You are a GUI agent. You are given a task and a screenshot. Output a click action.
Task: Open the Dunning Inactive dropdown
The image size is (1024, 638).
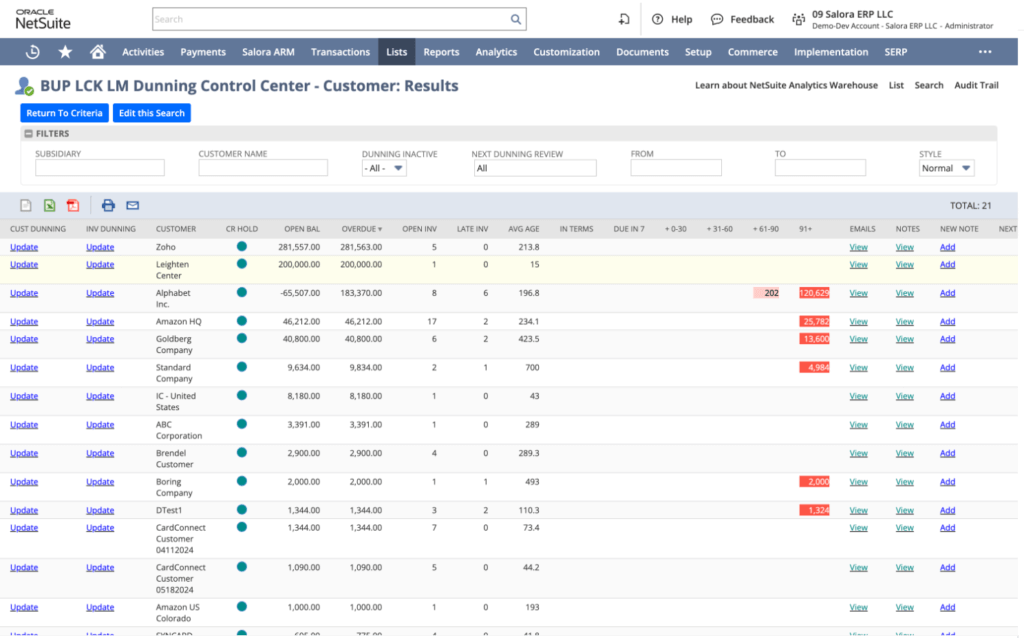384,169
